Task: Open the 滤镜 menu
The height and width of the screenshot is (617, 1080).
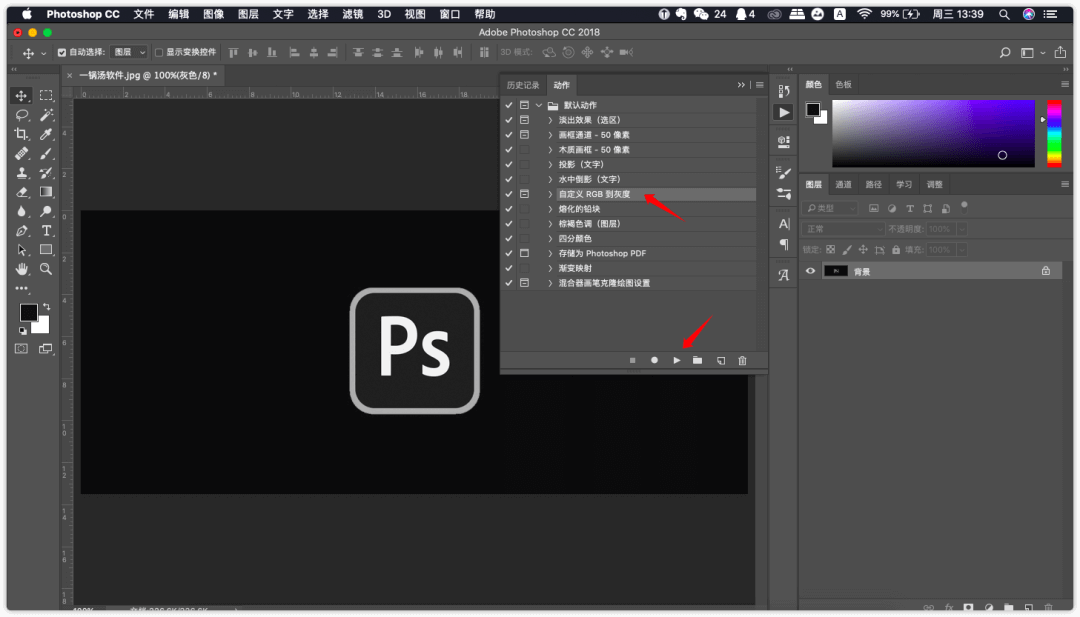Action: pos(353,14)
